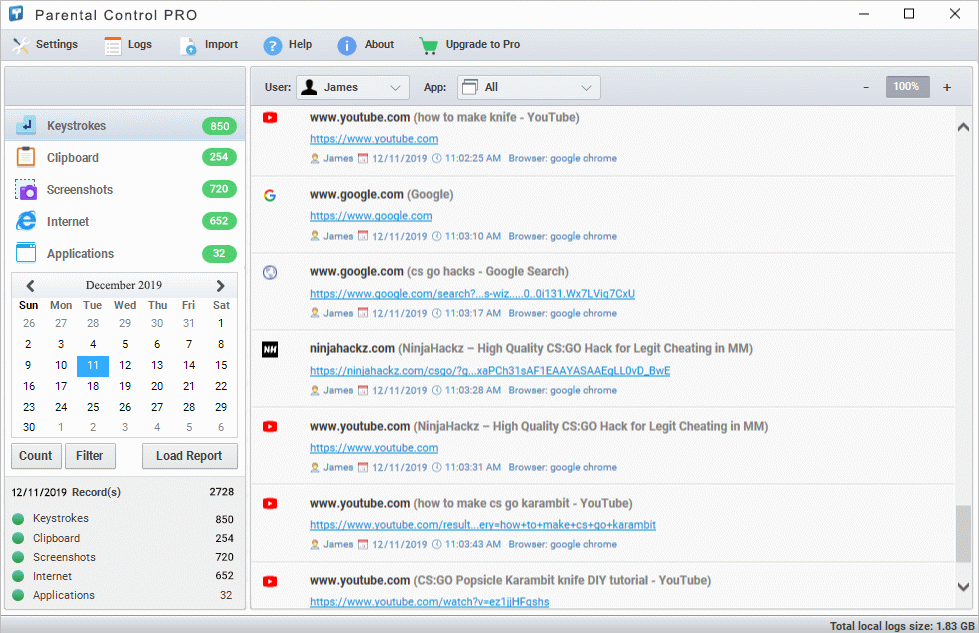This screenshot has width=979, height=633.
Task: Select the Keystrokes category icon
Action: pos(26,125)
